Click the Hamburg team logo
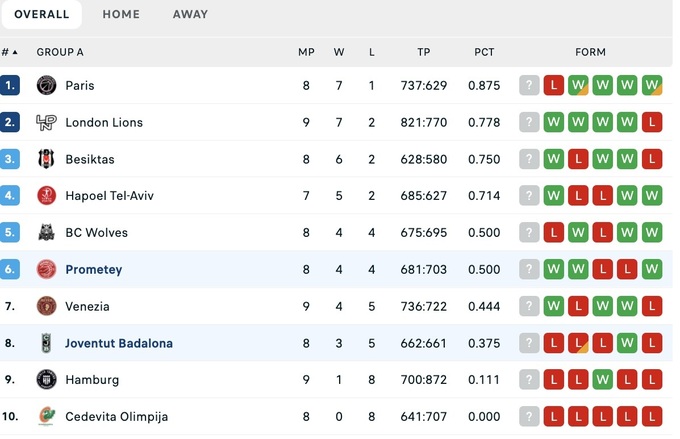 point(46,380)
